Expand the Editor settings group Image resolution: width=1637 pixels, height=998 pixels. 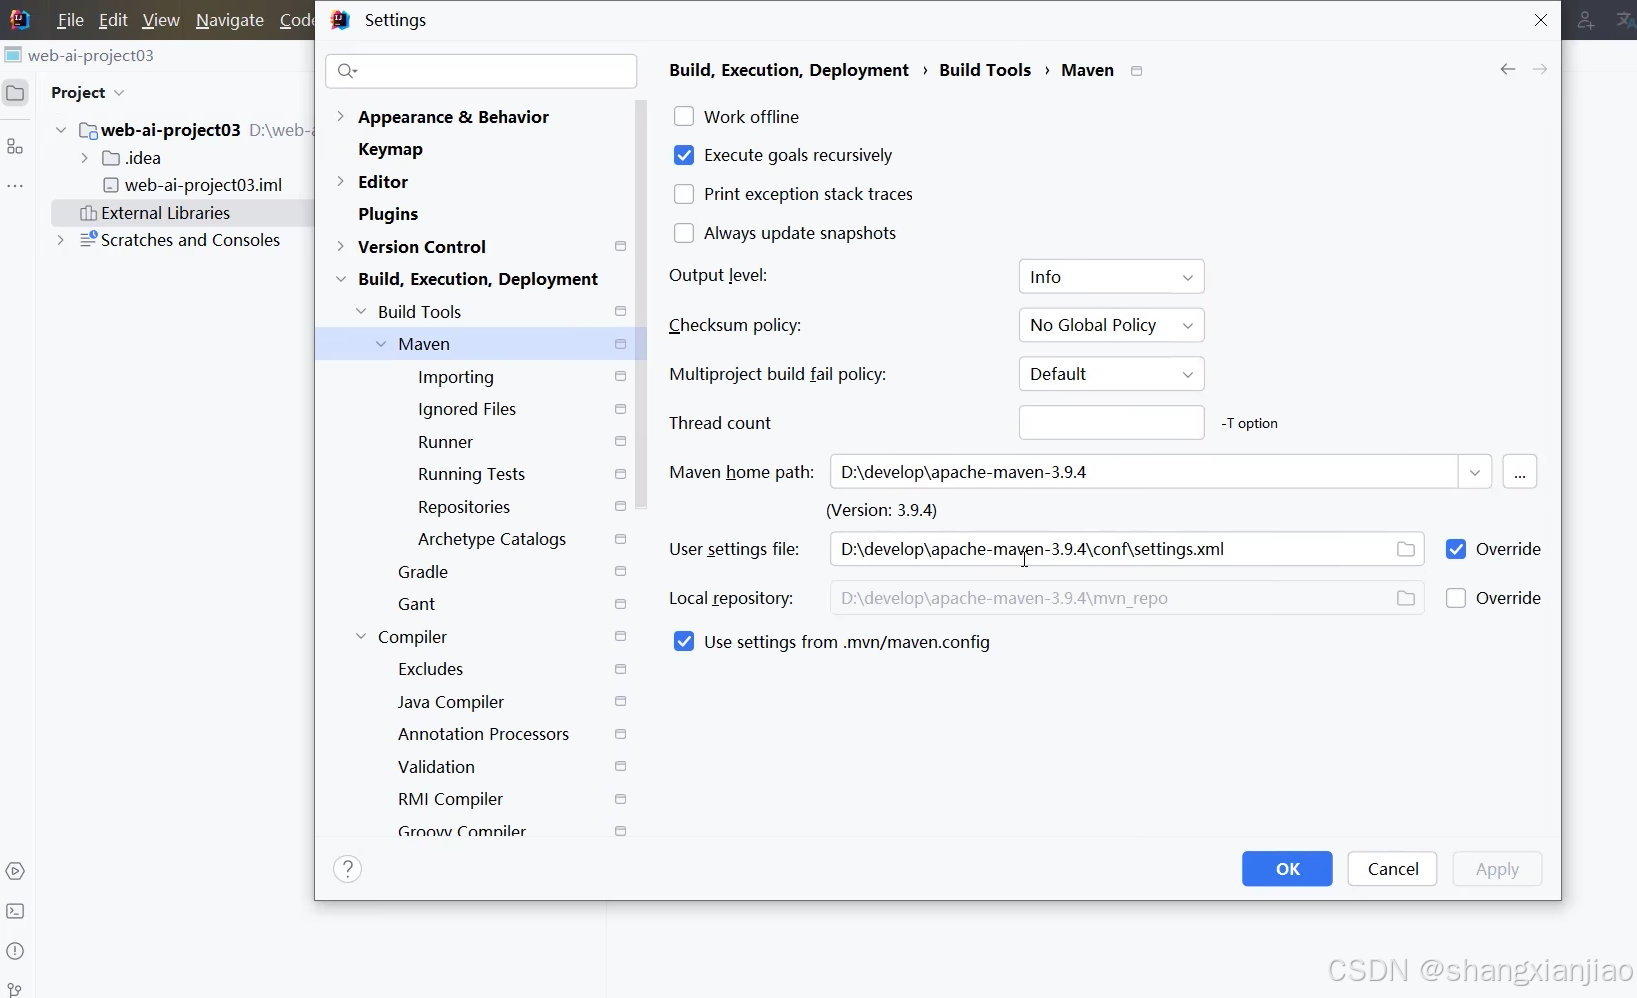pyautogui.click(x=341, y=181)
